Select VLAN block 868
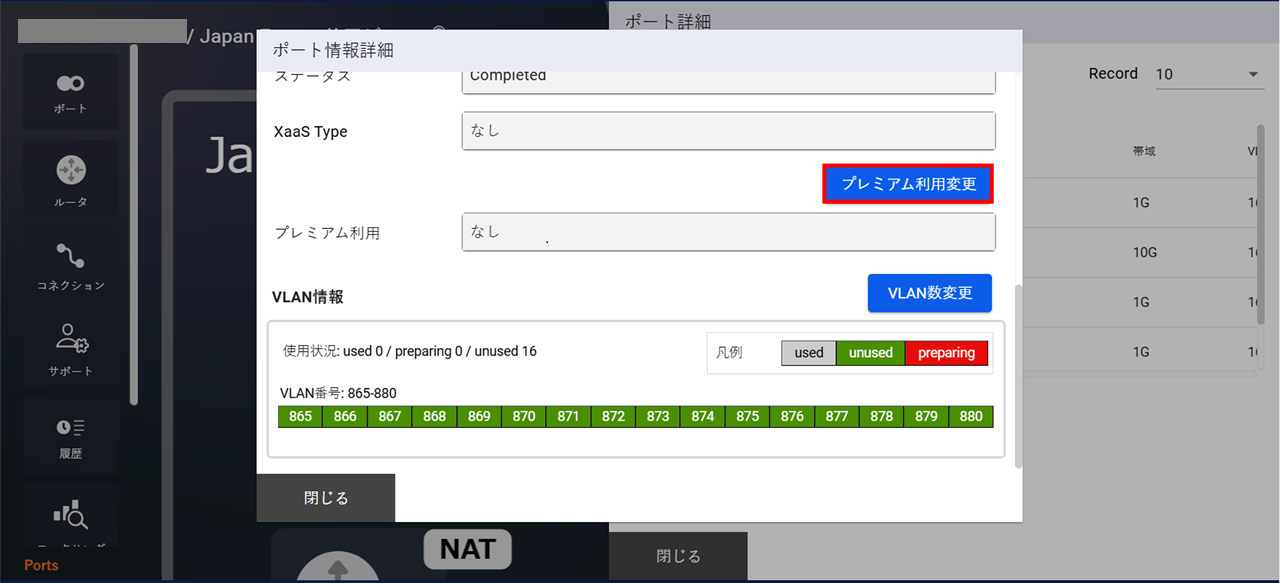1280x583 pixels. pyautogui.click(x=434, y=416)
